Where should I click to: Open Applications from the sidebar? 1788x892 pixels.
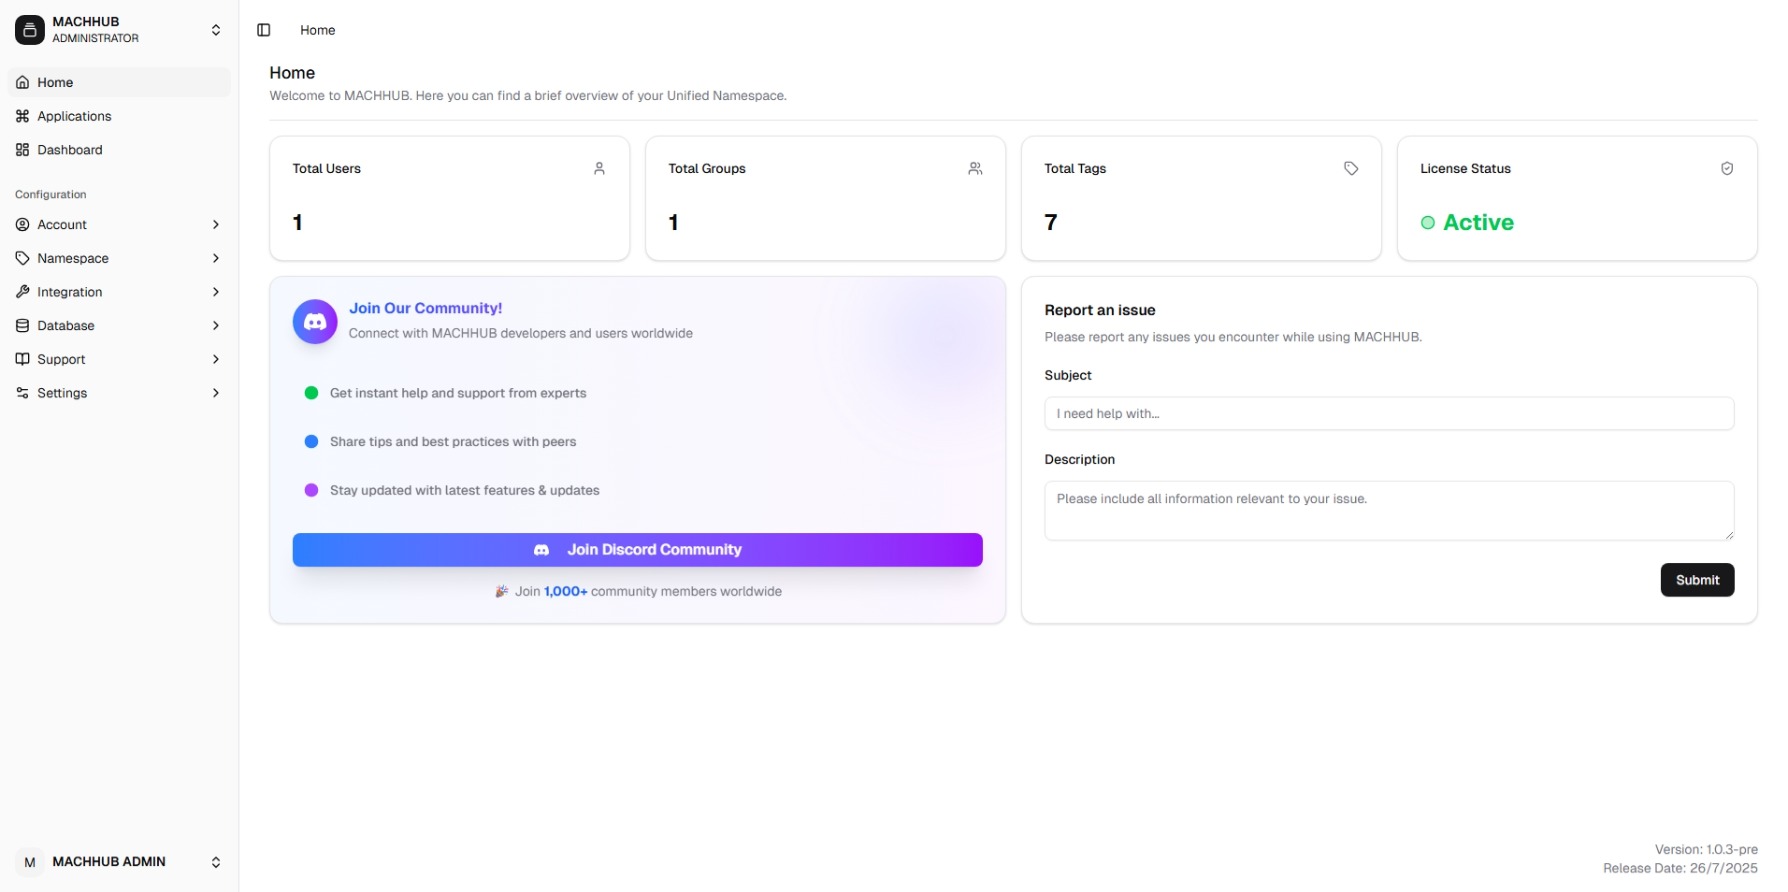click(119, 116)
